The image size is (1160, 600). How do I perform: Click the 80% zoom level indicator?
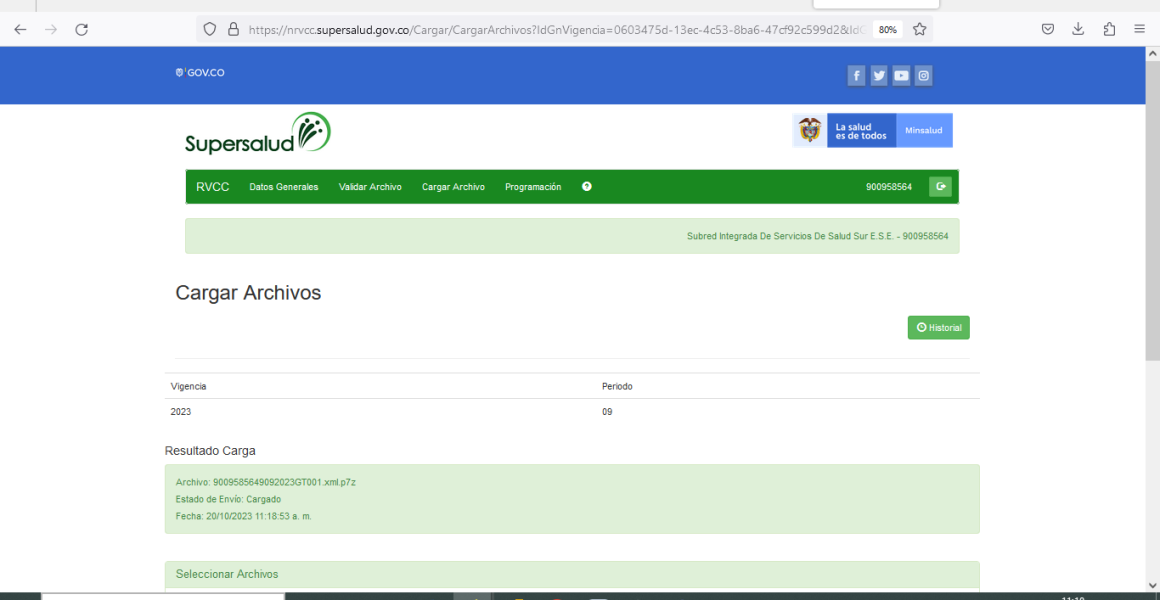(888, 30)
